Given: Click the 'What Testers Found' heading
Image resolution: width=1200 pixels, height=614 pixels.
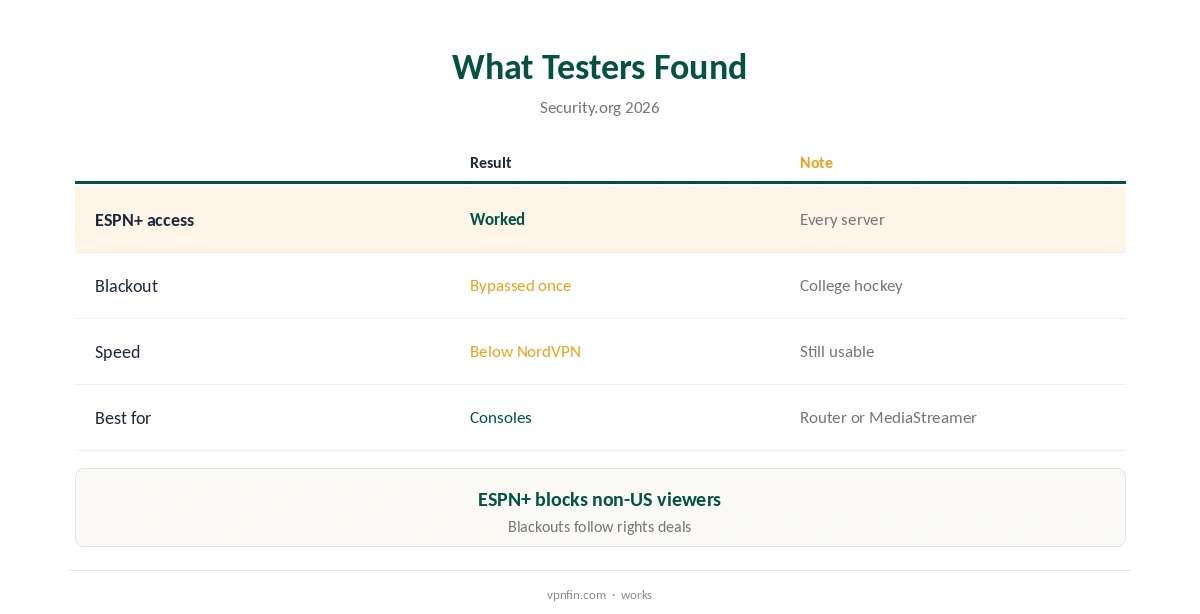Looking at the screenshot, I should (x=599, y=67).
